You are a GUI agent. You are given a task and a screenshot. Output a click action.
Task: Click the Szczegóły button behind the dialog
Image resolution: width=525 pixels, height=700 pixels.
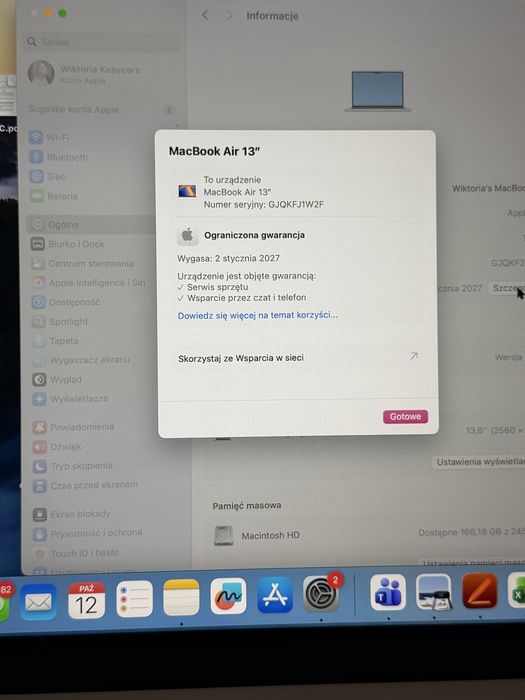(508, 288)
